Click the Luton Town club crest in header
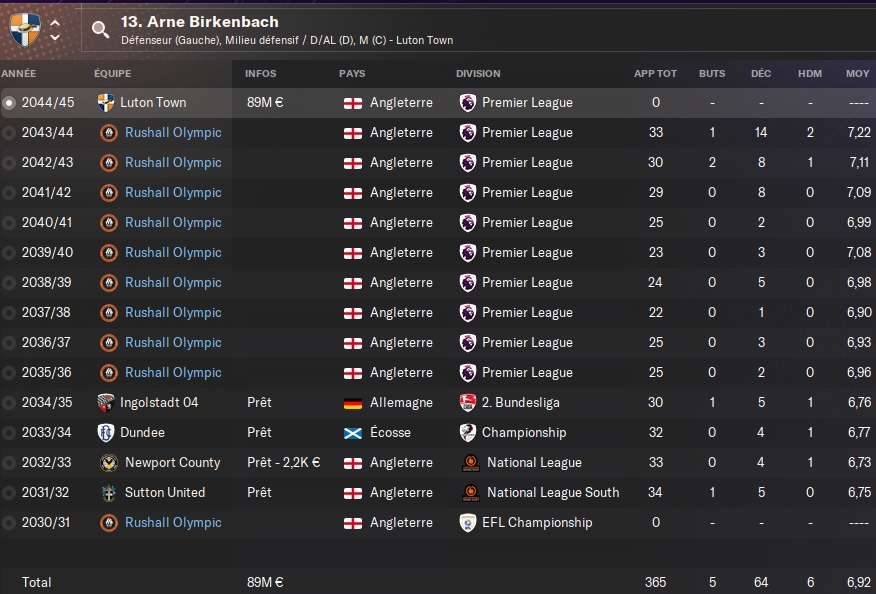 (25, 29)
